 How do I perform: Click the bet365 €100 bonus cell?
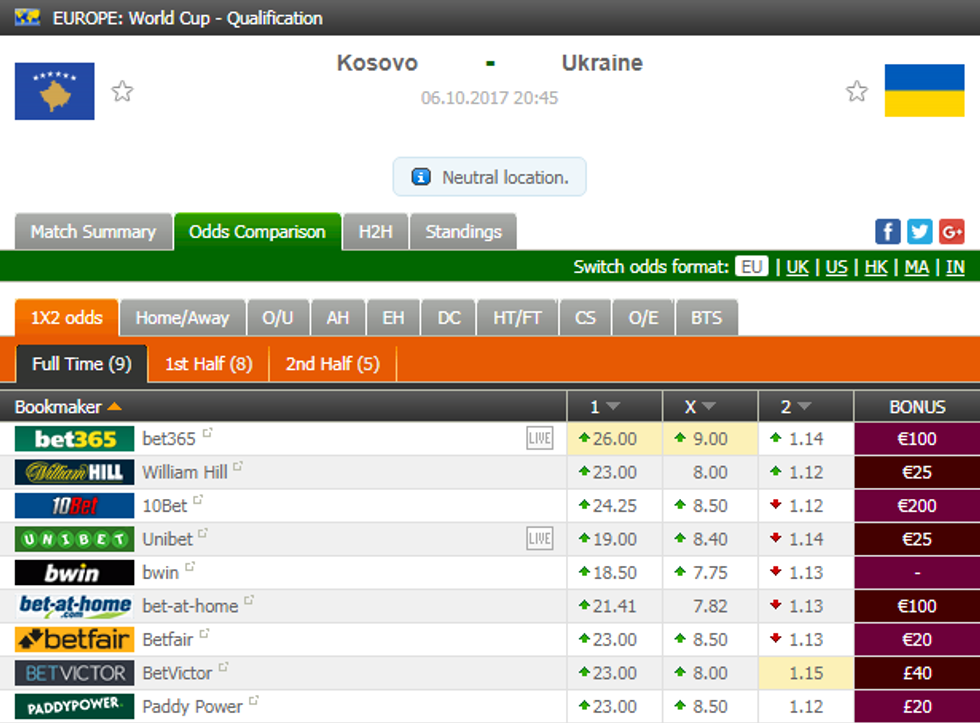917,439
